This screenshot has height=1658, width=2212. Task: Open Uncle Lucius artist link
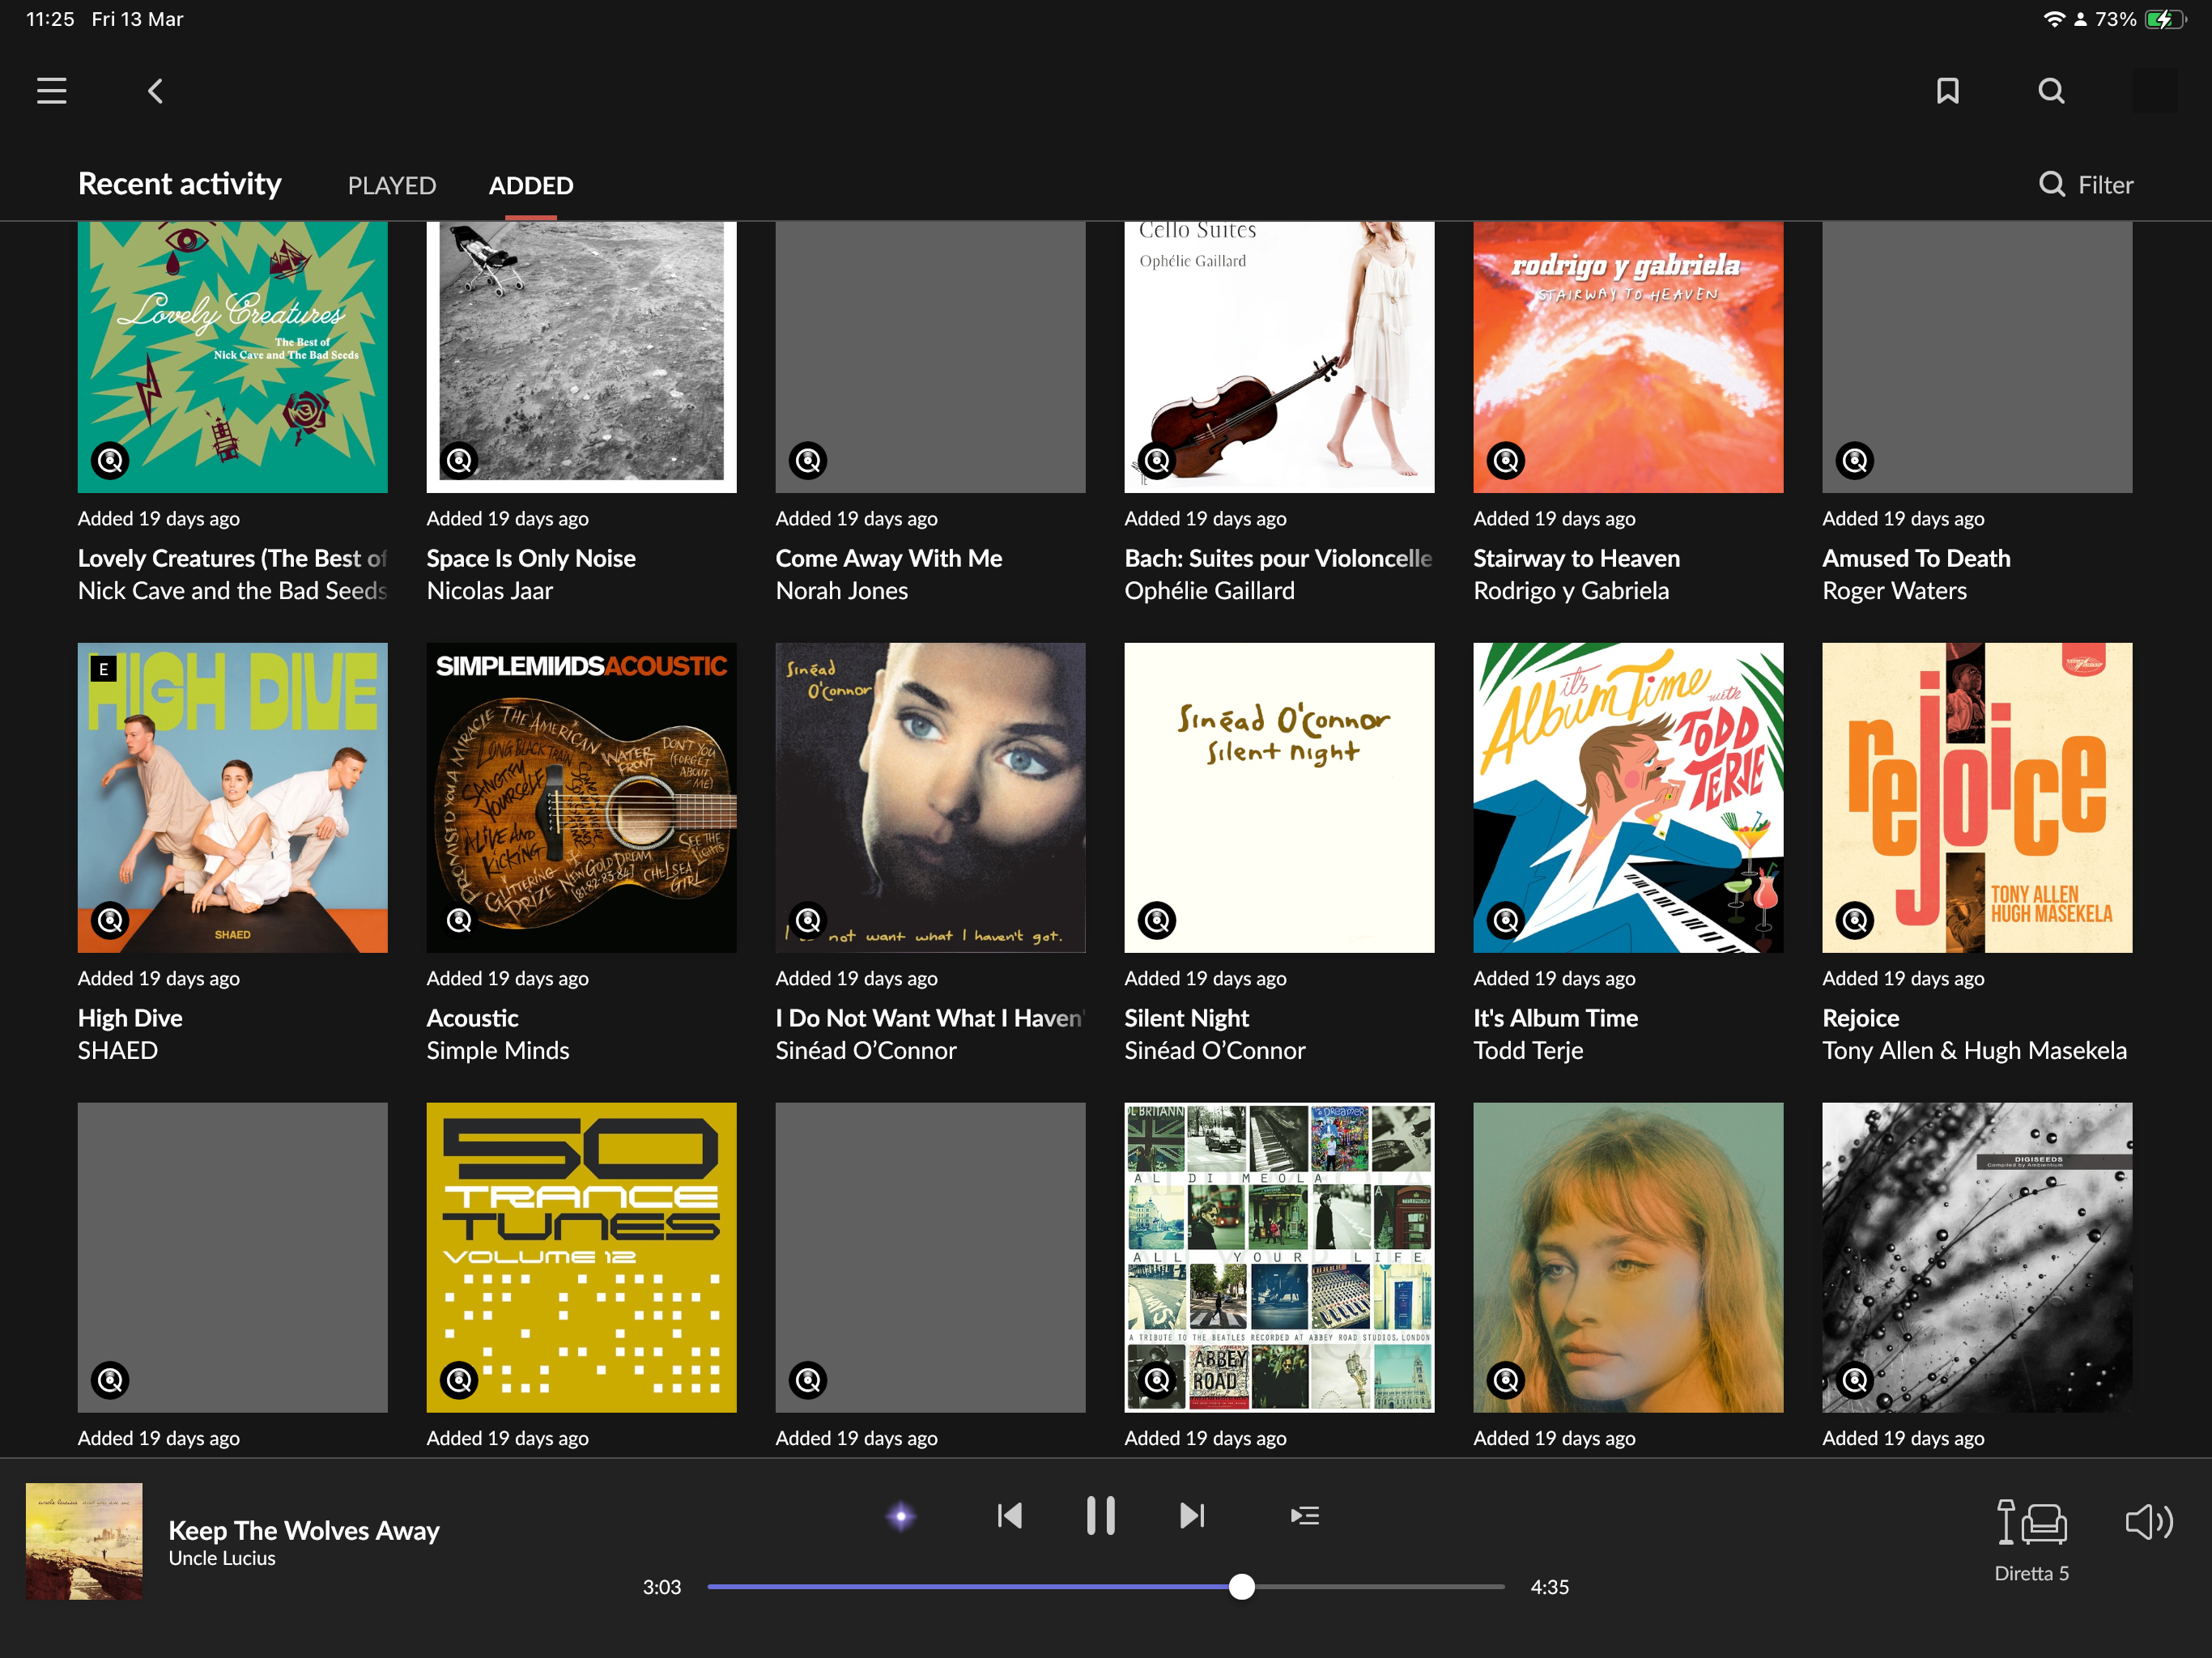click(221, 1558)
